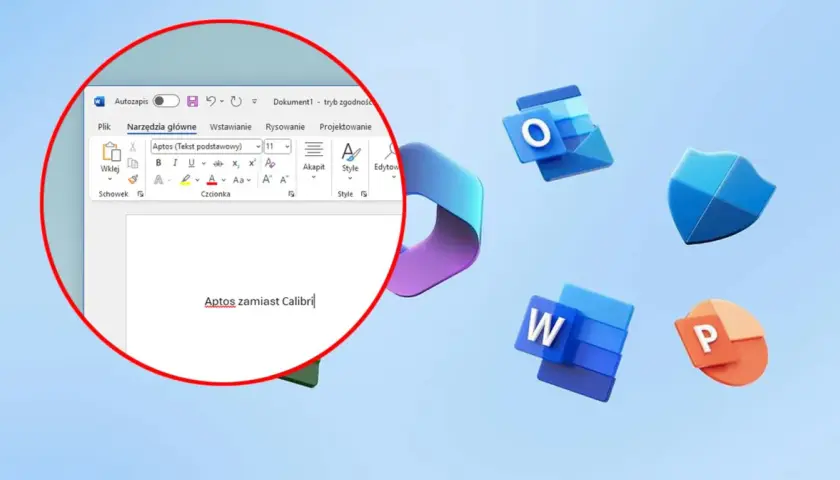This screenshot has height=480, width=840.
Task: Click the Copy pages icon
Action: (x=133, y=163)
